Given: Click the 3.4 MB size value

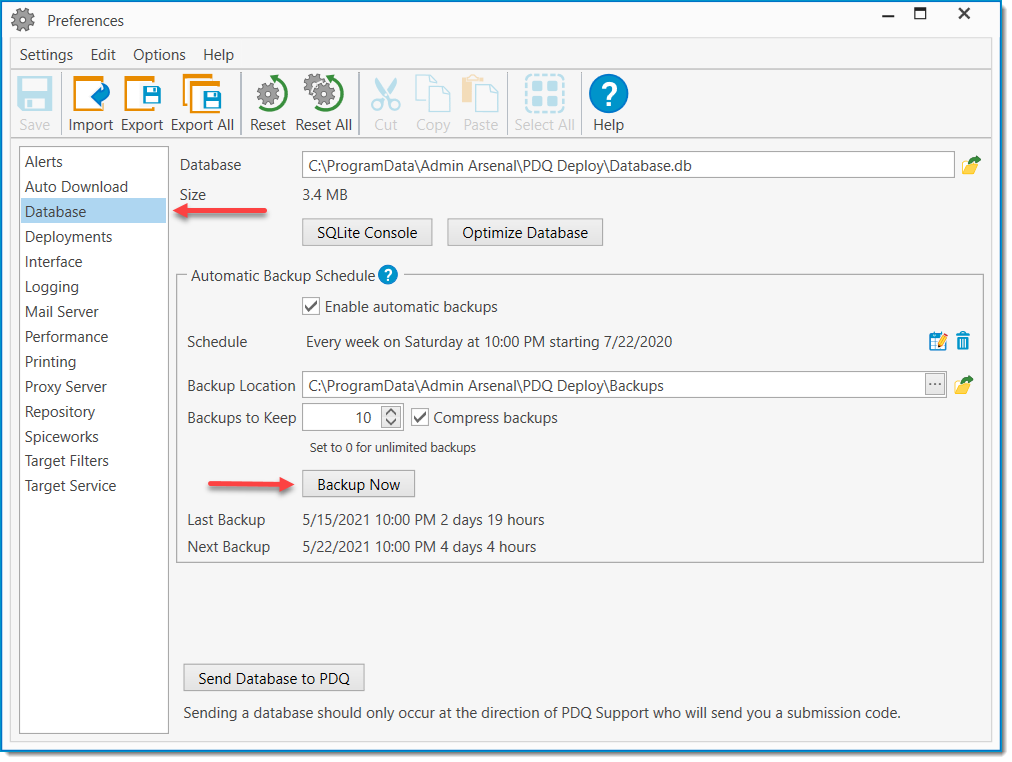Looking at the screenshot, I should 325,194.
